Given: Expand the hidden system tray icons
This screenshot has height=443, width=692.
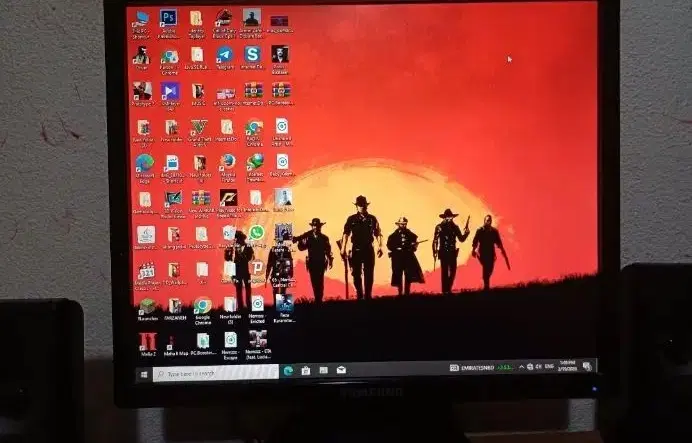Looking at the screenshot, I should pyautogui.click(x=521, y=367).
